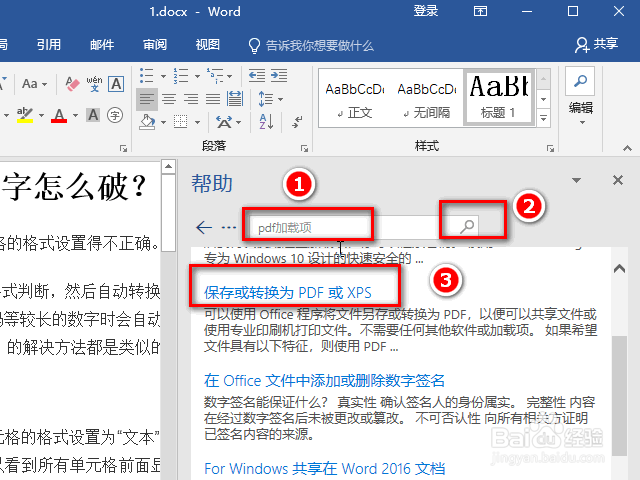The width and height of the screenshot is (640, 480).
Task: Click the help results scrollbar thumb
Action: click(619, 395)
